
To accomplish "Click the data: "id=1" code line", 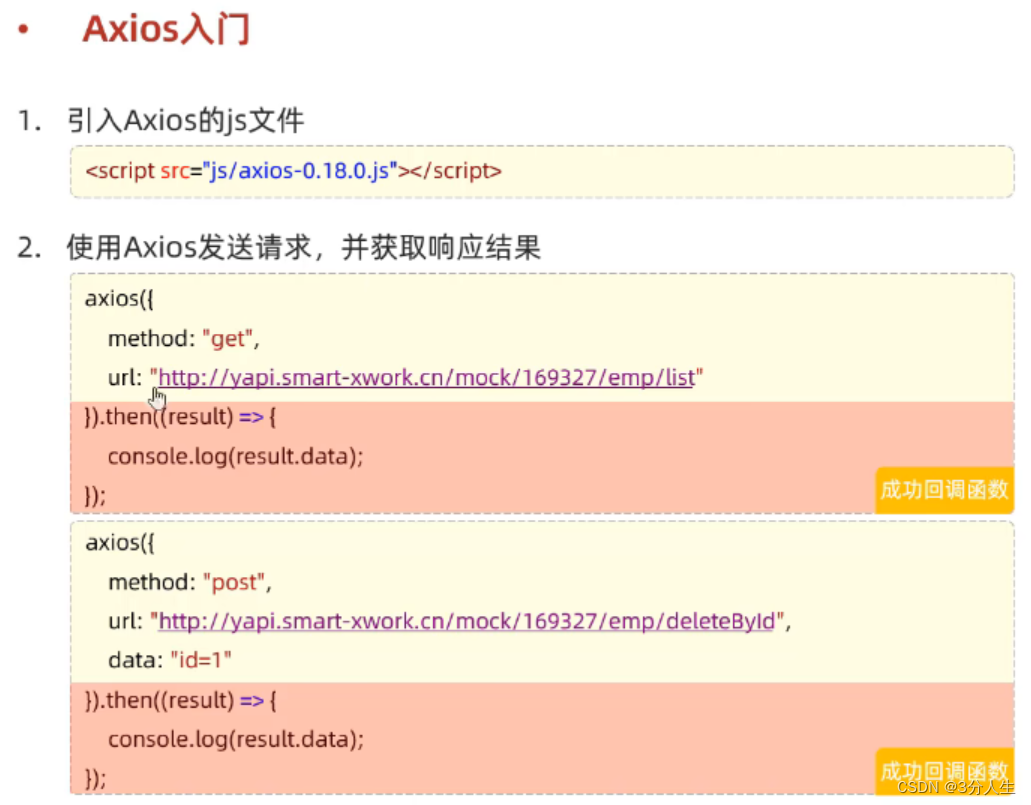I will 170,660.
